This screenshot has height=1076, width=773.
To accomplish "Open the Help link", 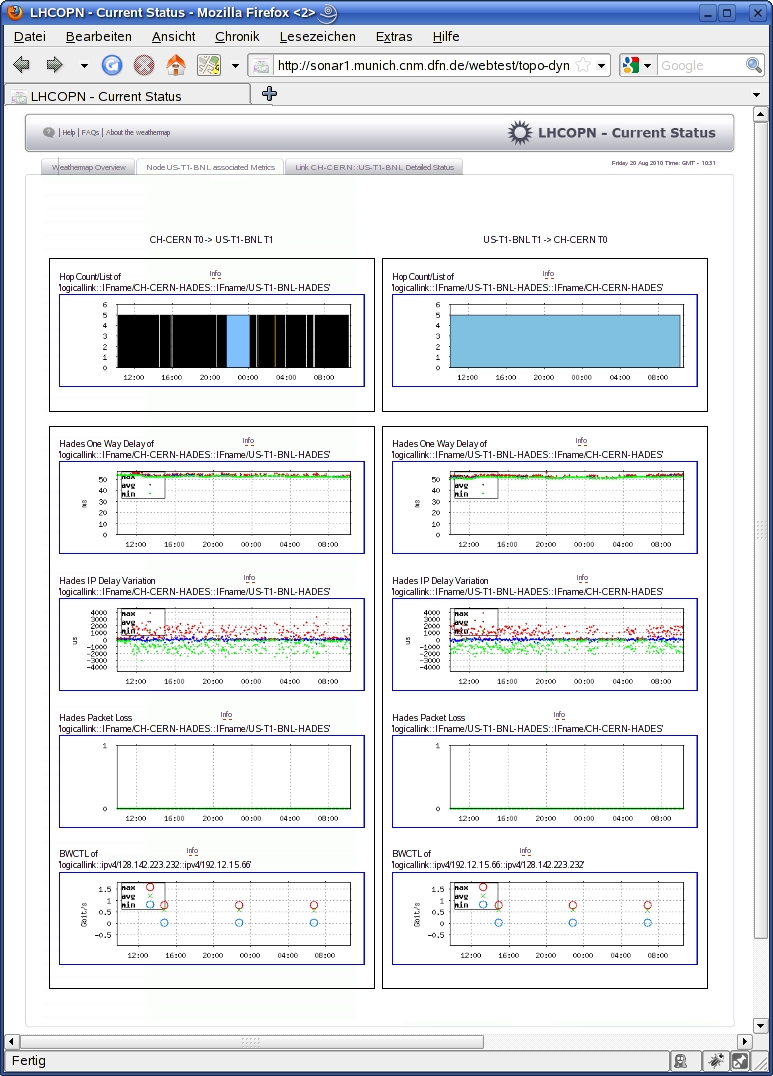I will [x=69, y=132].
